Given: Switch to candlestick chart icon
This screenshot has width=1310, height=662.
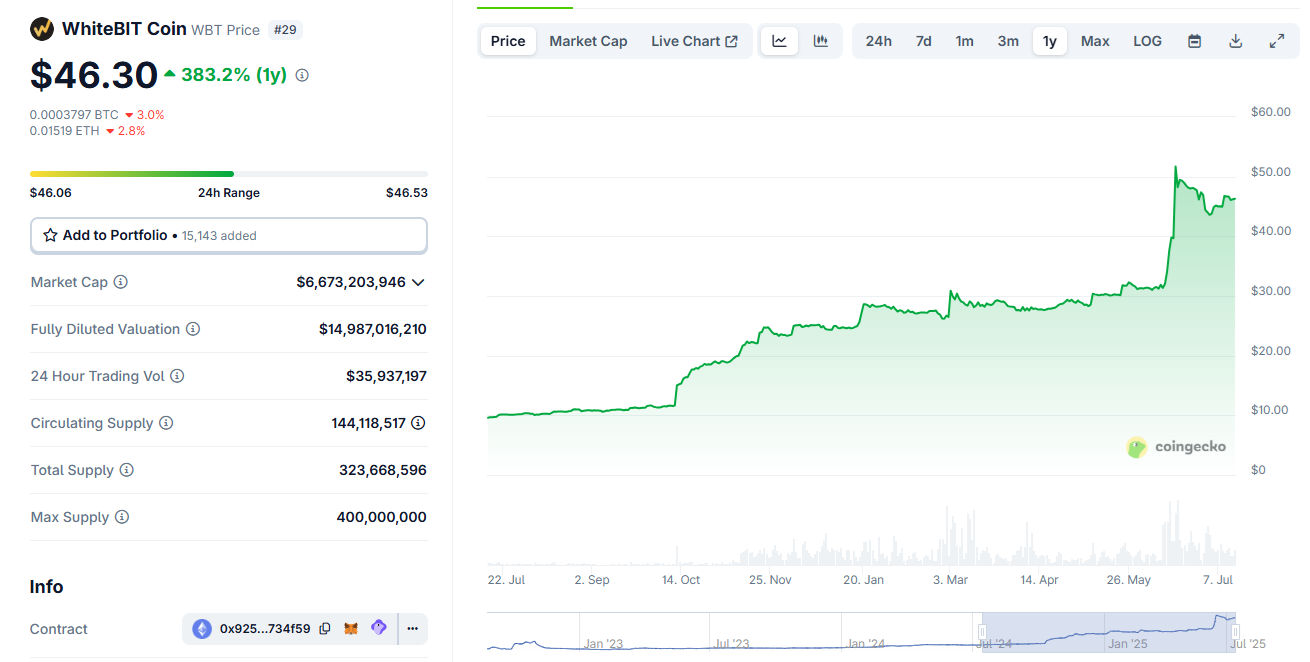Looking at the screenshot, I should [x=821, y=41].
